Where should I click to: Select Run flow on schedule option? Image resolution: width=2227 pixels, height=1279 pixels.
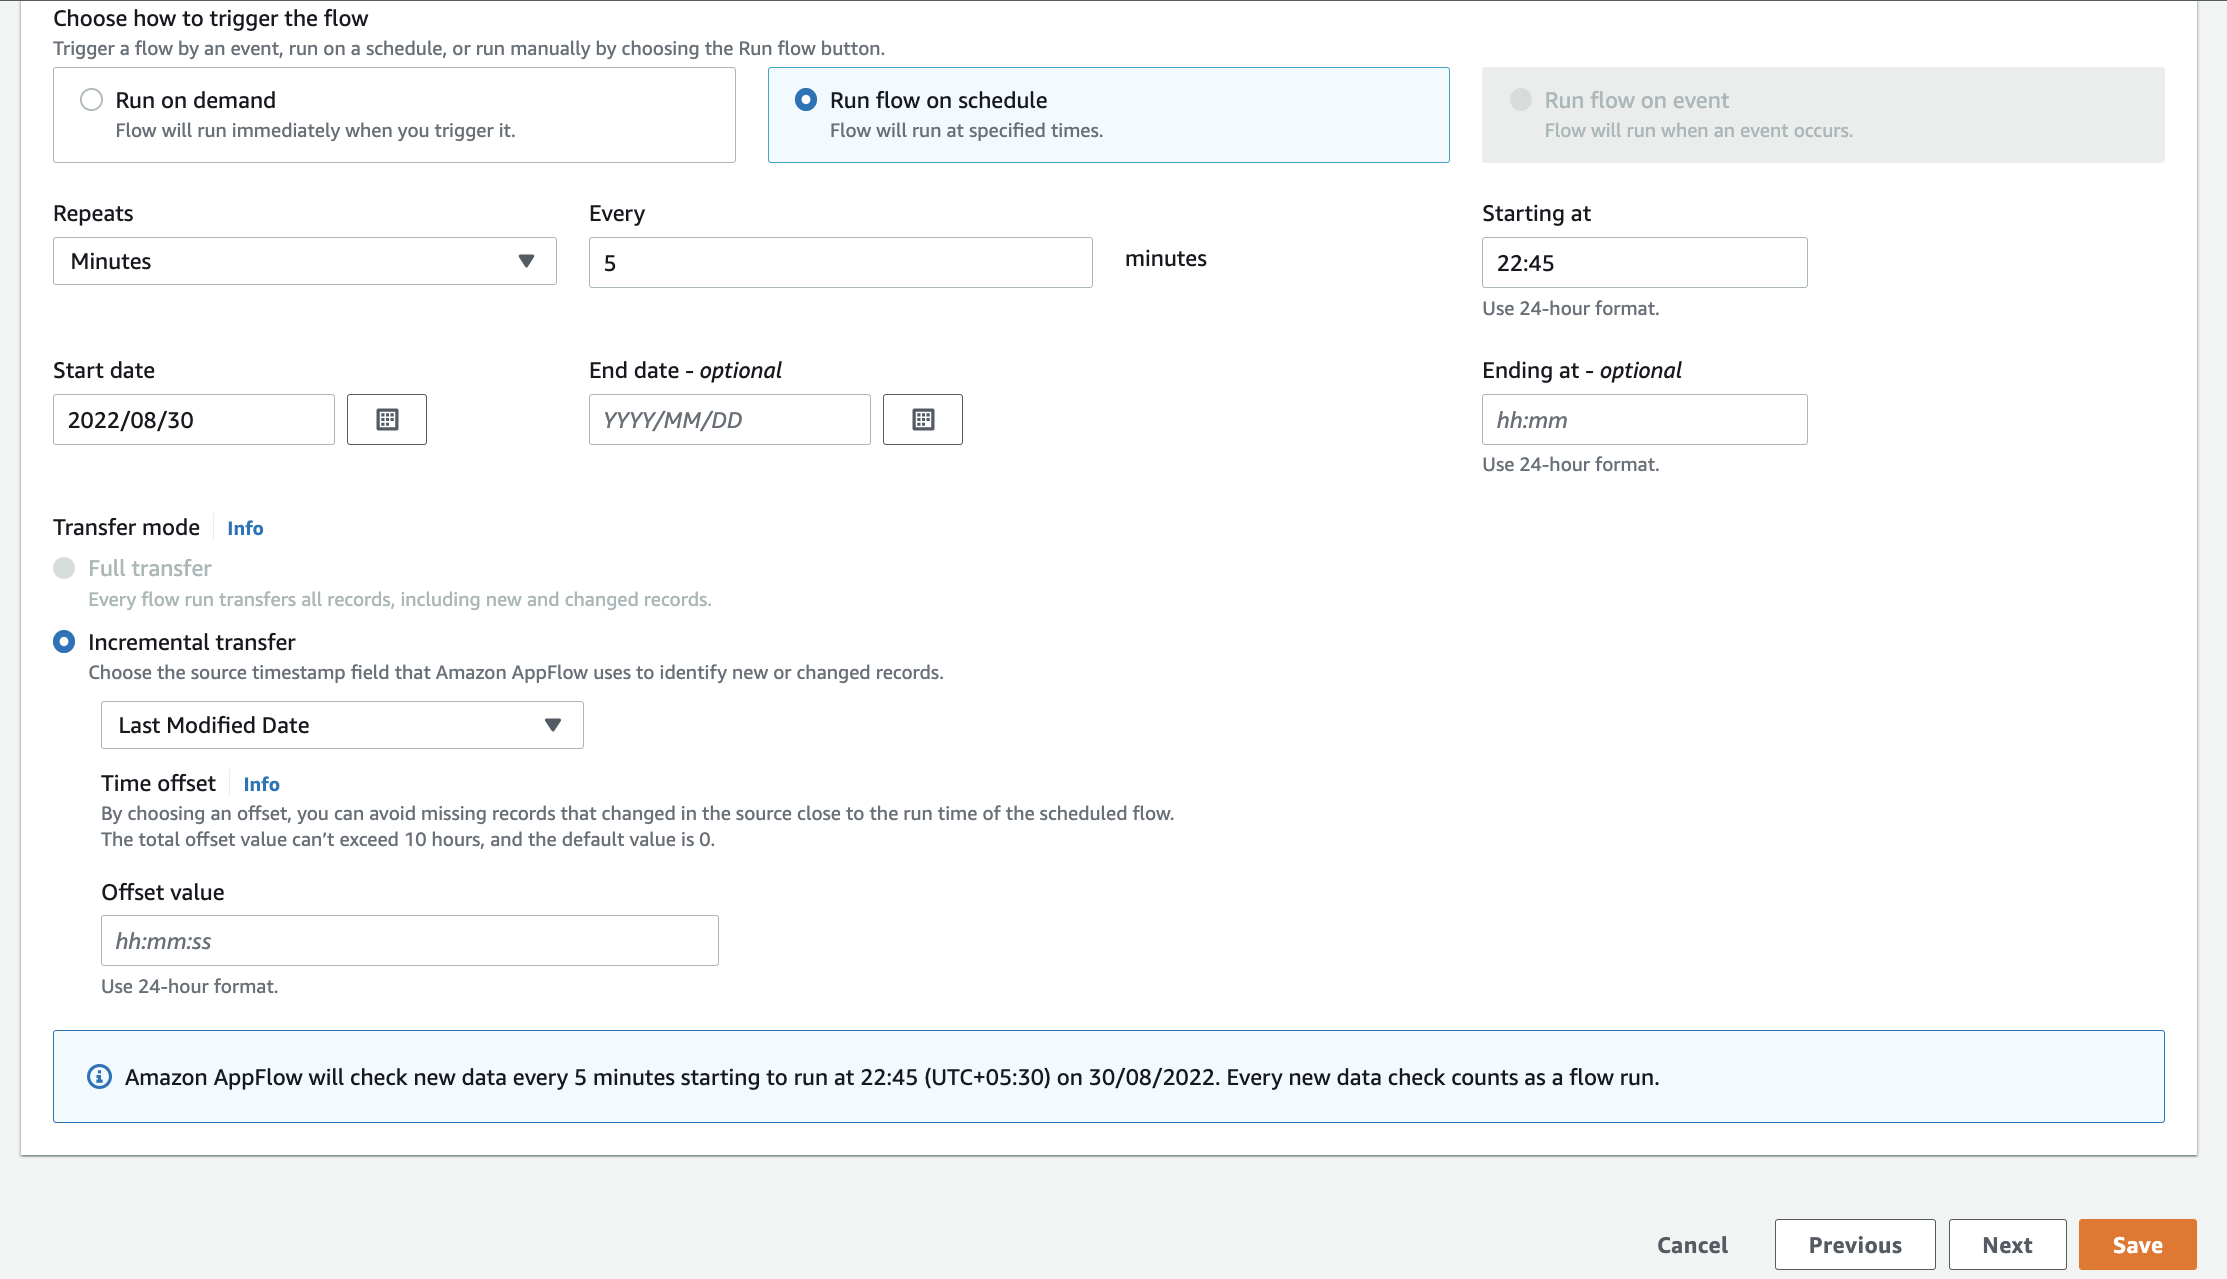coord(806,100)
